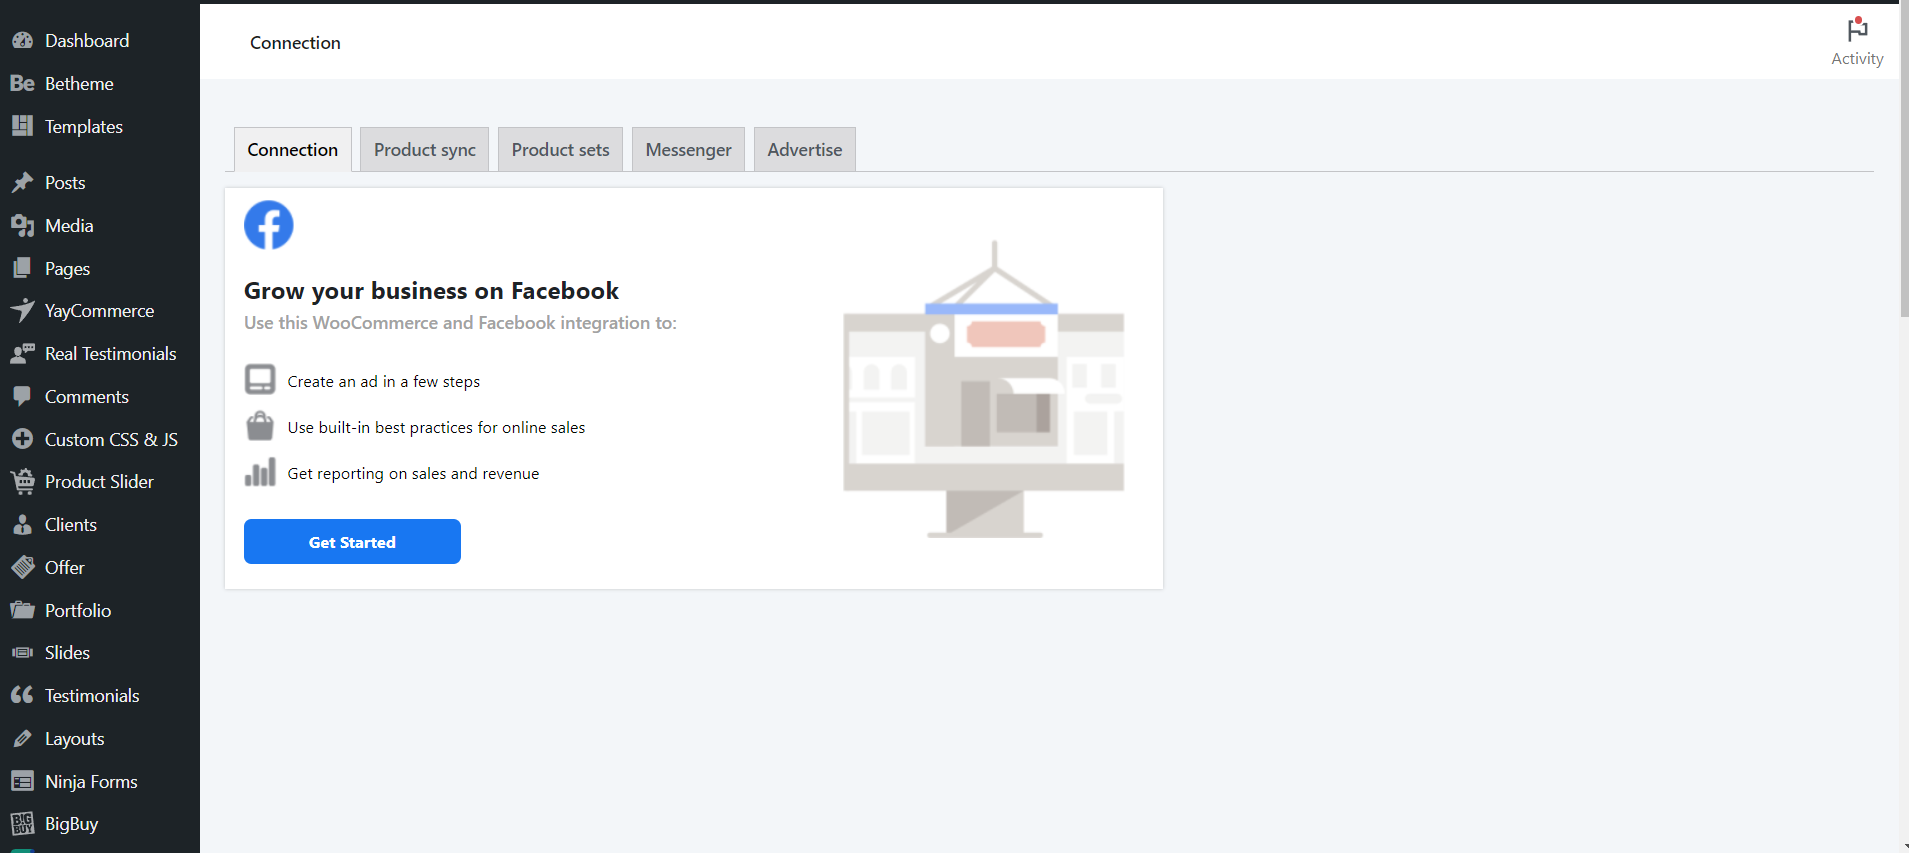Viewport: 1909px width, 853px height.
Task: Open Product Slider menu label
Action: [99, 482]
